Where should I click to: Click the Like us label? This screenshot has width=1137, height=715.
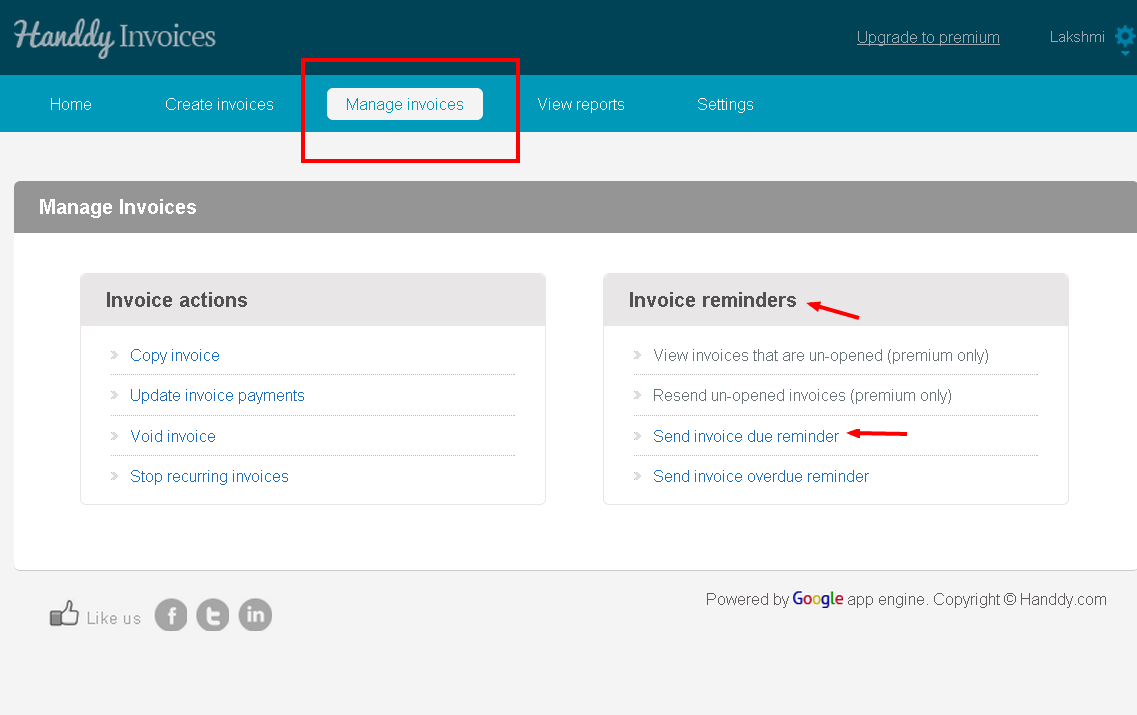[114, 619]
